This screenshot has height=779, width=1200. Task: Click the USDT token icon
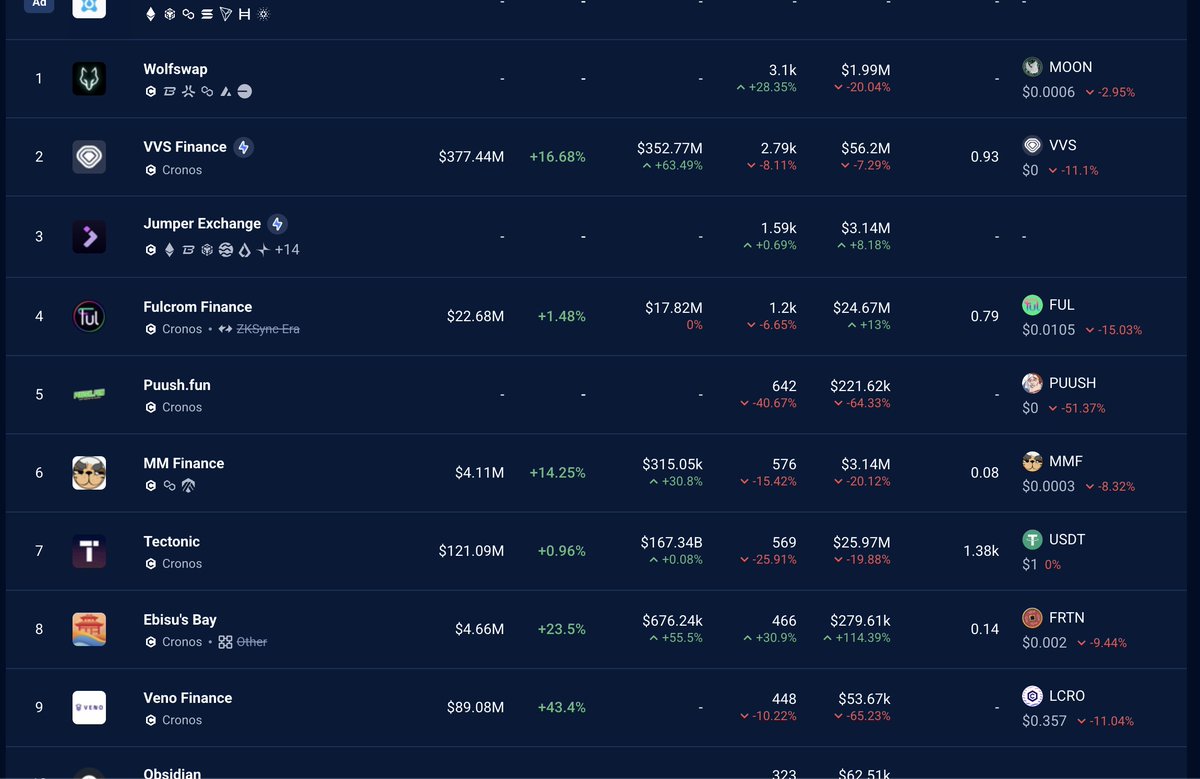1032,539
